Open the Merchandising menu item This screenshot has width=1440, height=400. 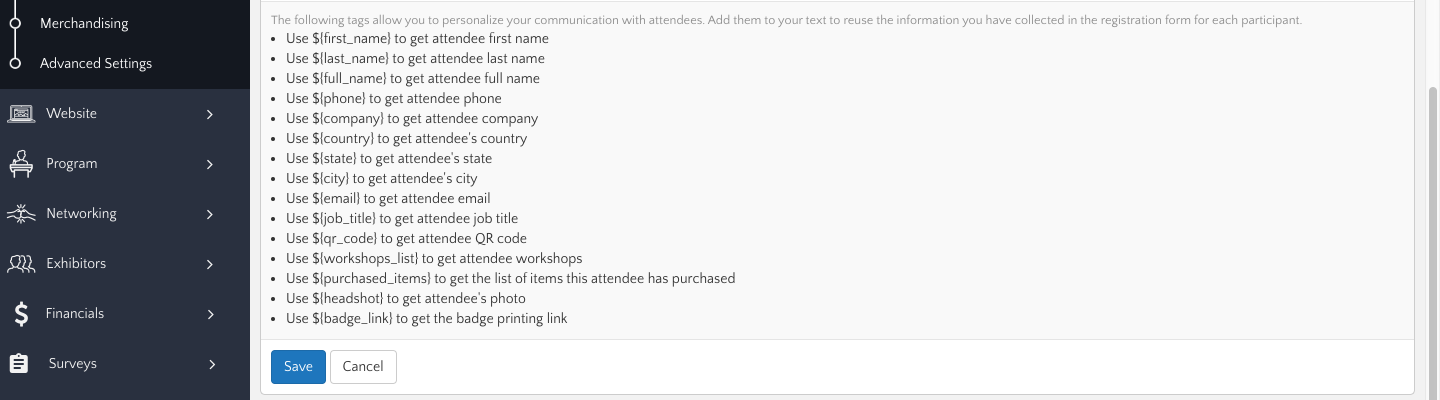pyautogui.click(x=84, y=23)
